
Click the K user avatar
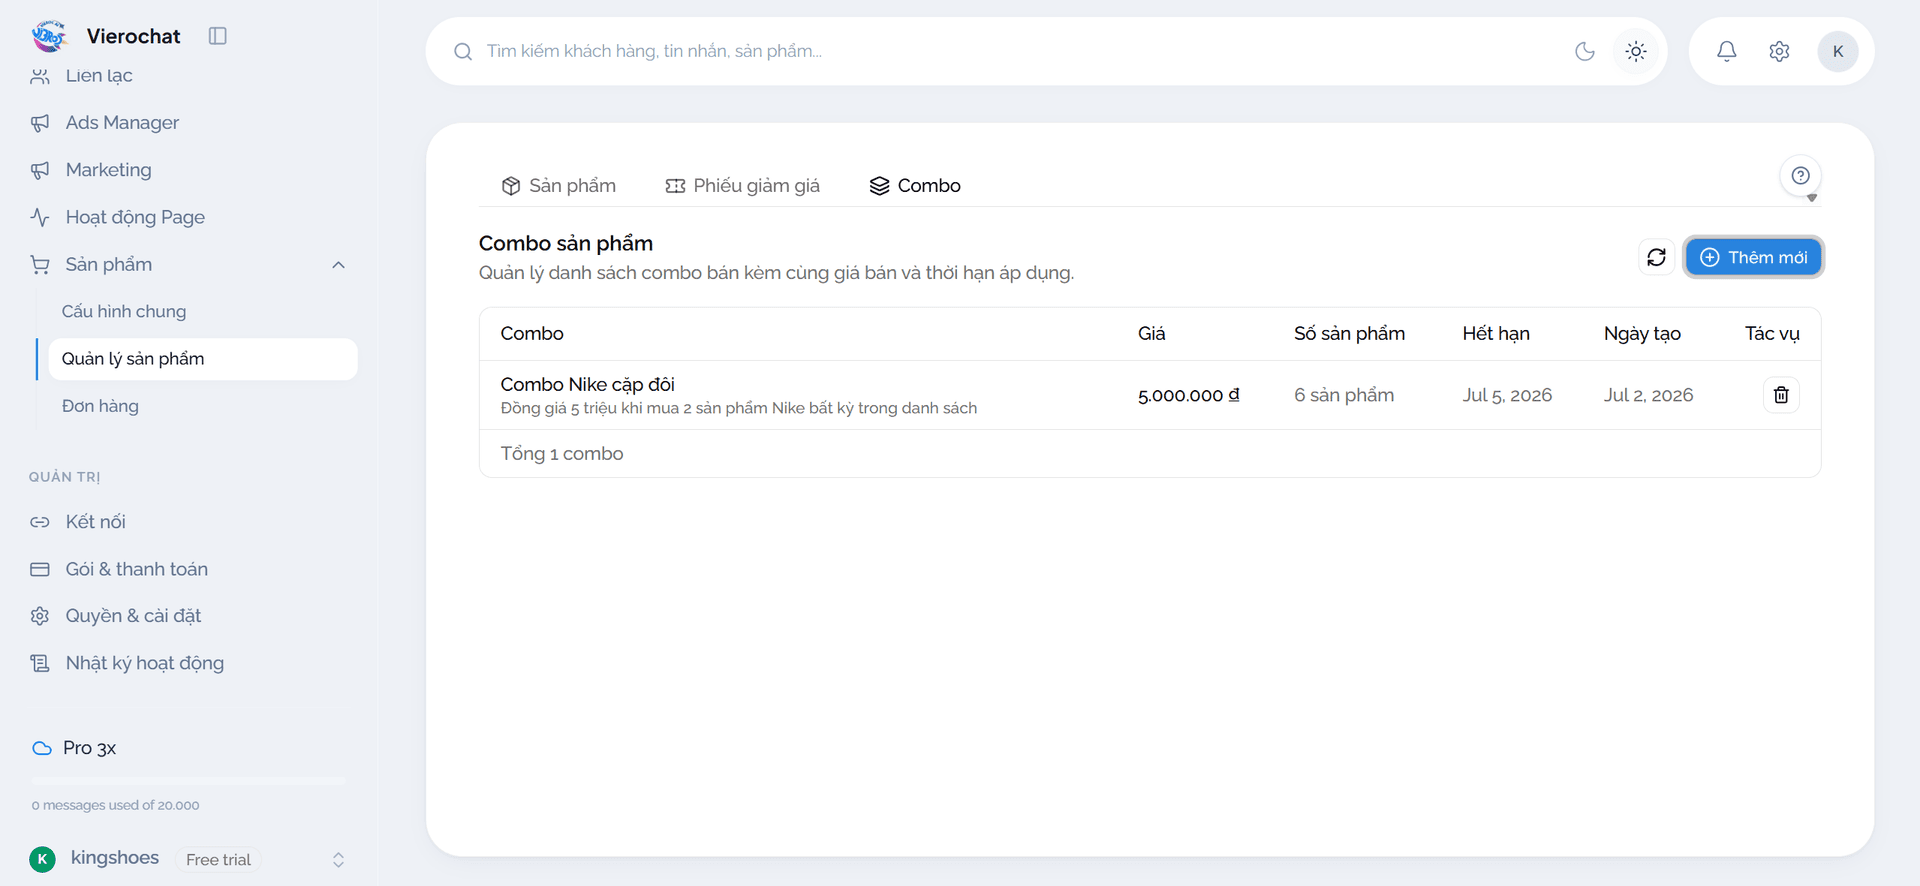click(x=1838, y=51)
